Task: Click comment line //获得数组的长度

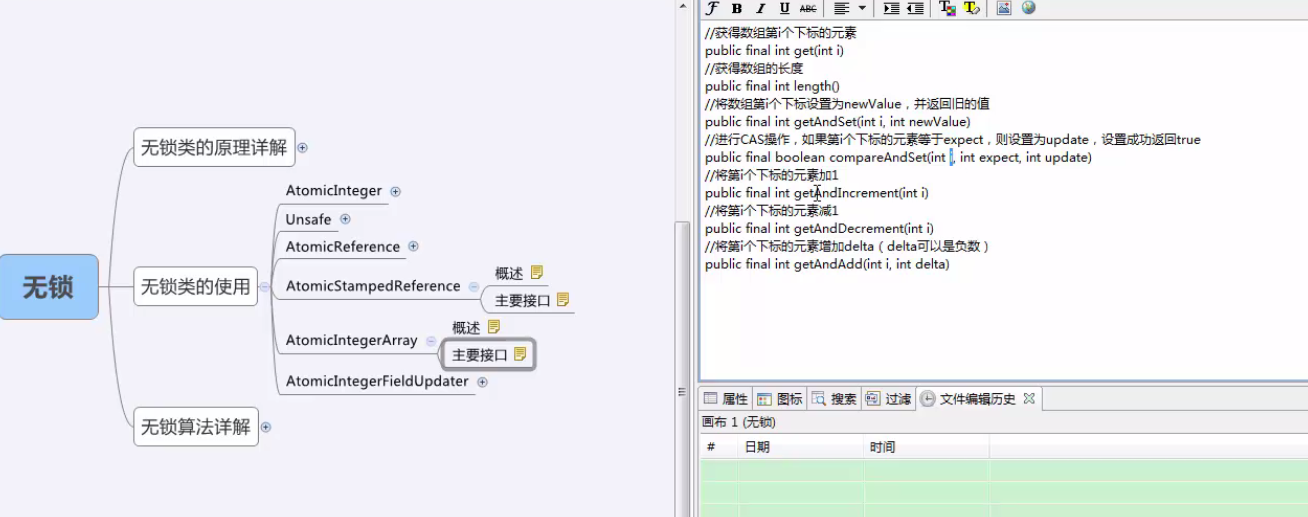Action: (x=754, y=69)
